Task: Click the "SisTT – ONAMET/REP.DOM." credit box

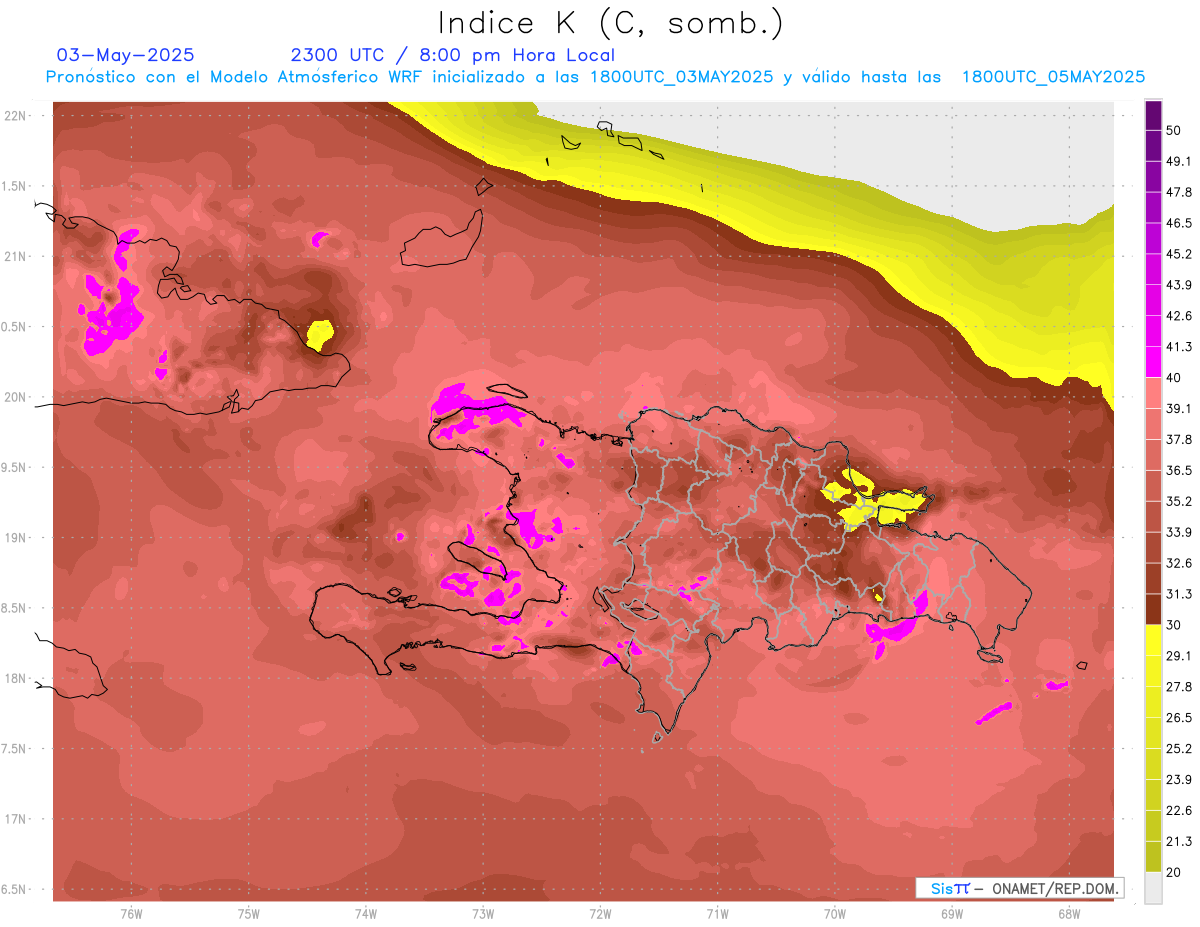Action: 1020,888
